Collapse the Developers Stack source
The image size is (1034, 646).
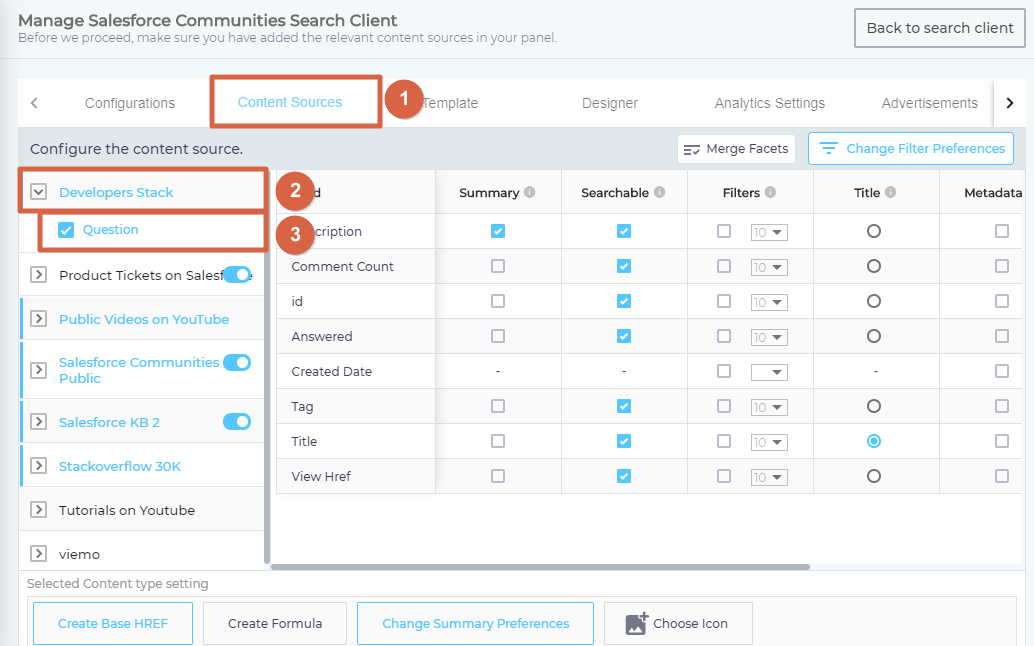38,192
